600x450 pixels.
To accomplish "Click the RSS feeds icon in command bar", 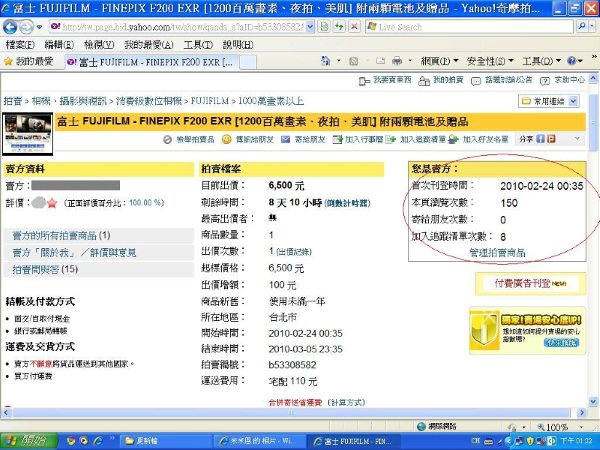I will coord(354,61).
